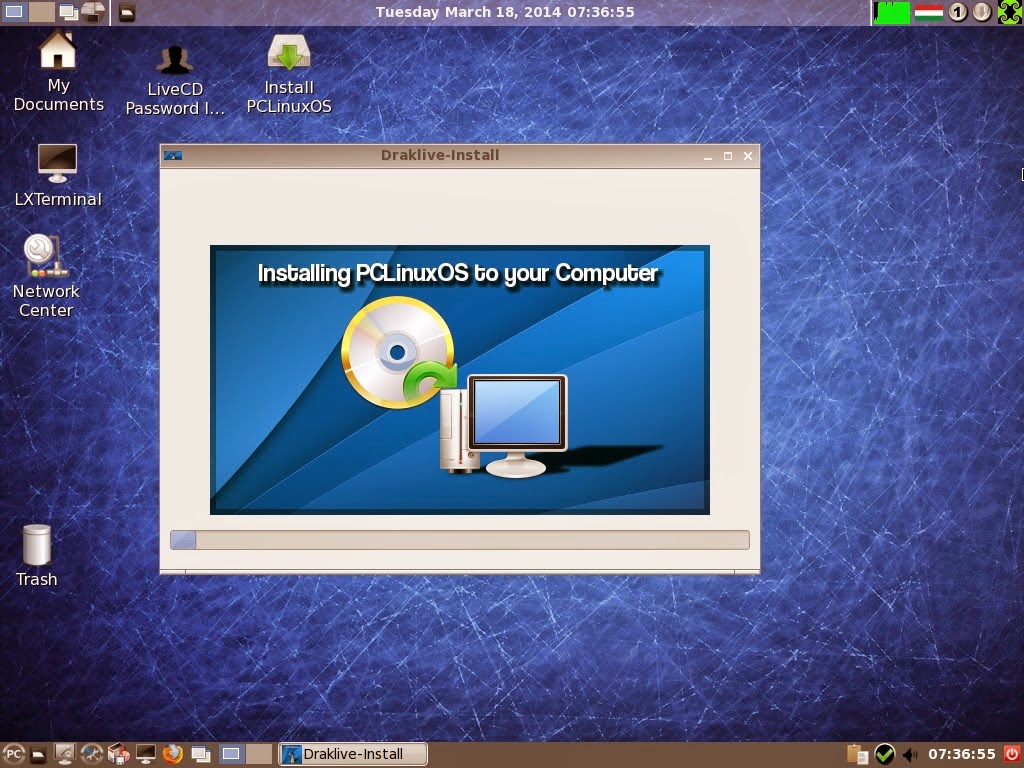The width and height of the screenshot is (1024, 768).
Task: Launch Firefox from the bottom panel
Action: coord(172,754)
